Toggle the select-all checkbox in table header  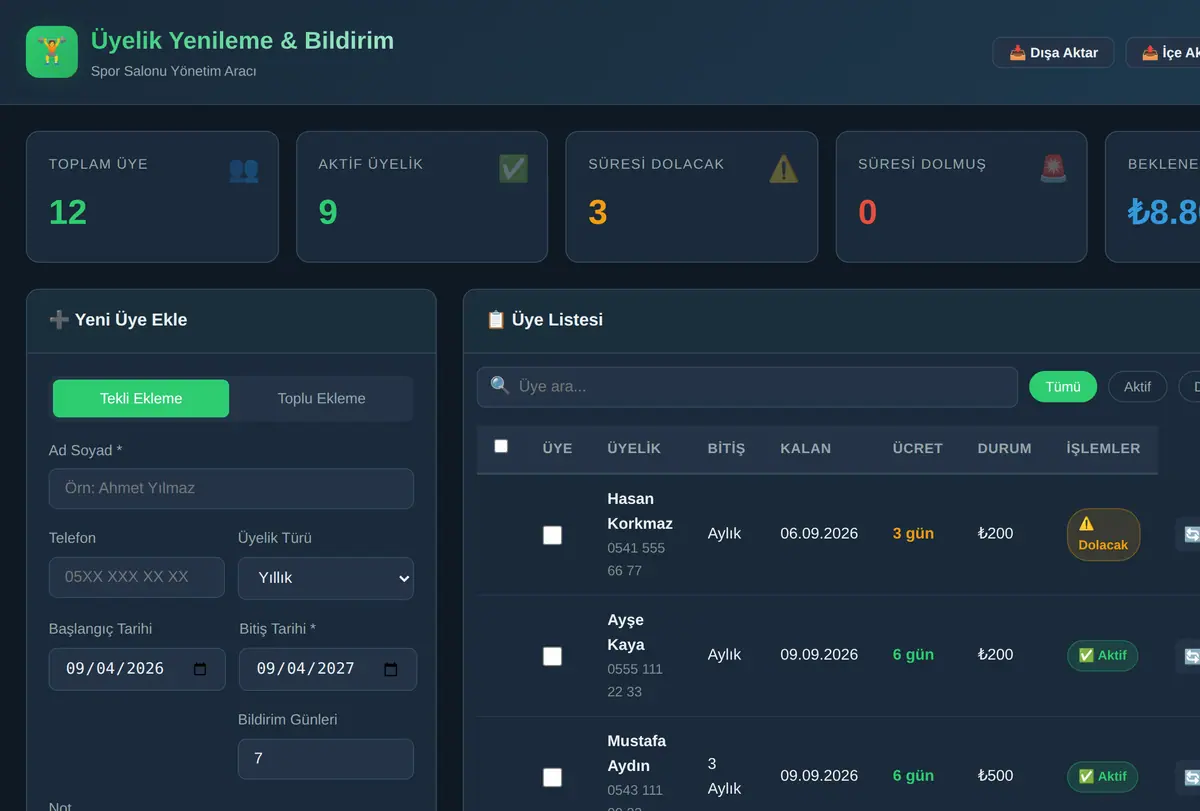501,446
